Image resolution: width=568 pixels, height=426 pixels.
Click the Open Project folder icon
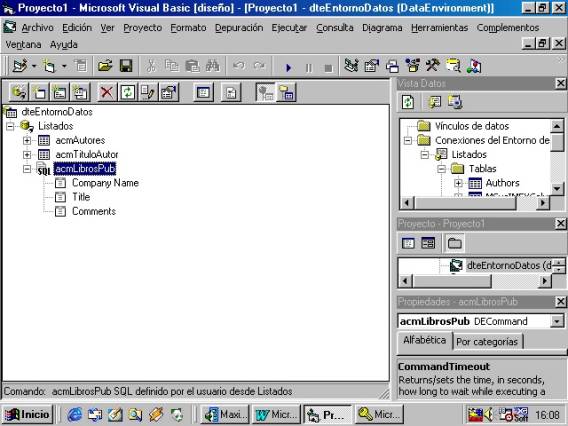tap(105, 66)
